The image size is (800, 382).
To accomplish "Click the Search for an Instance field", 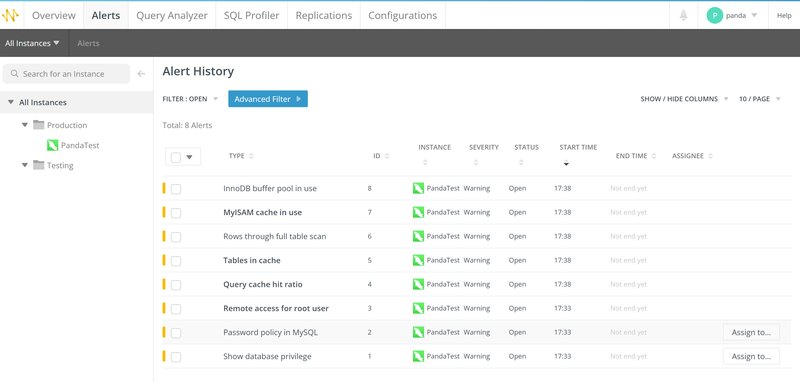I will (66, 74).
